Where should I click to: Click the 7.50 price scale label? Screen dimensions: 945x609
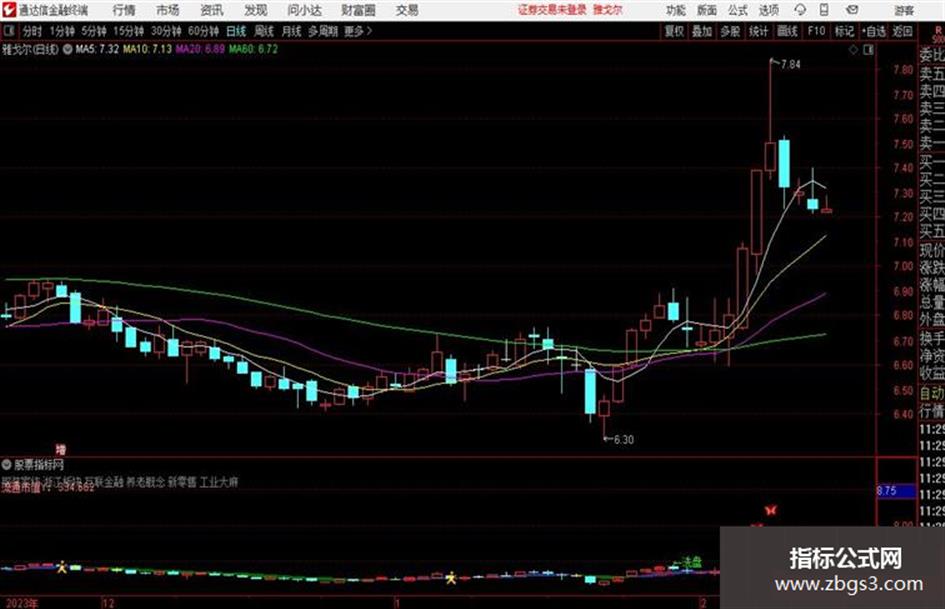[903, 144]
